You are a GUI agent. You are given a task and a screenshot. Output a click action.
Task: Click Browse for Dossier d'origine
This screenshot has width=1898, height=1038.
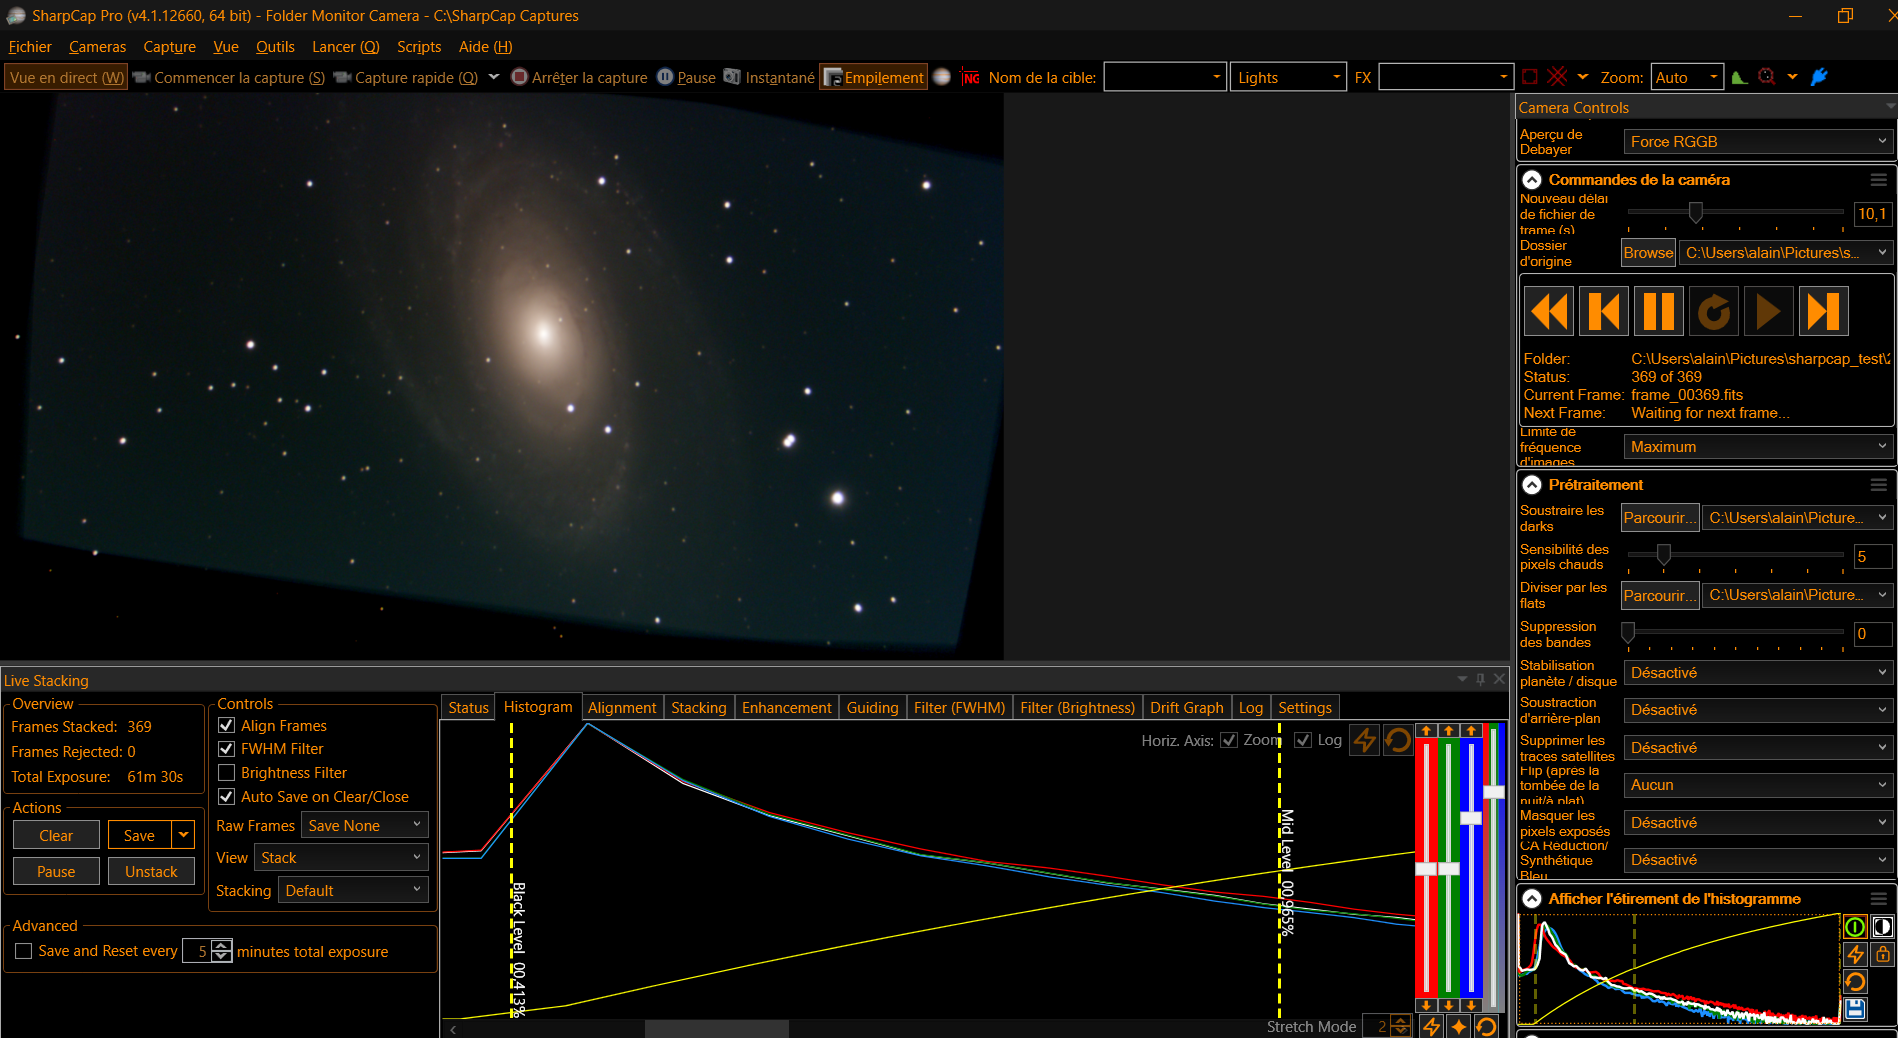pos(1648,253)
